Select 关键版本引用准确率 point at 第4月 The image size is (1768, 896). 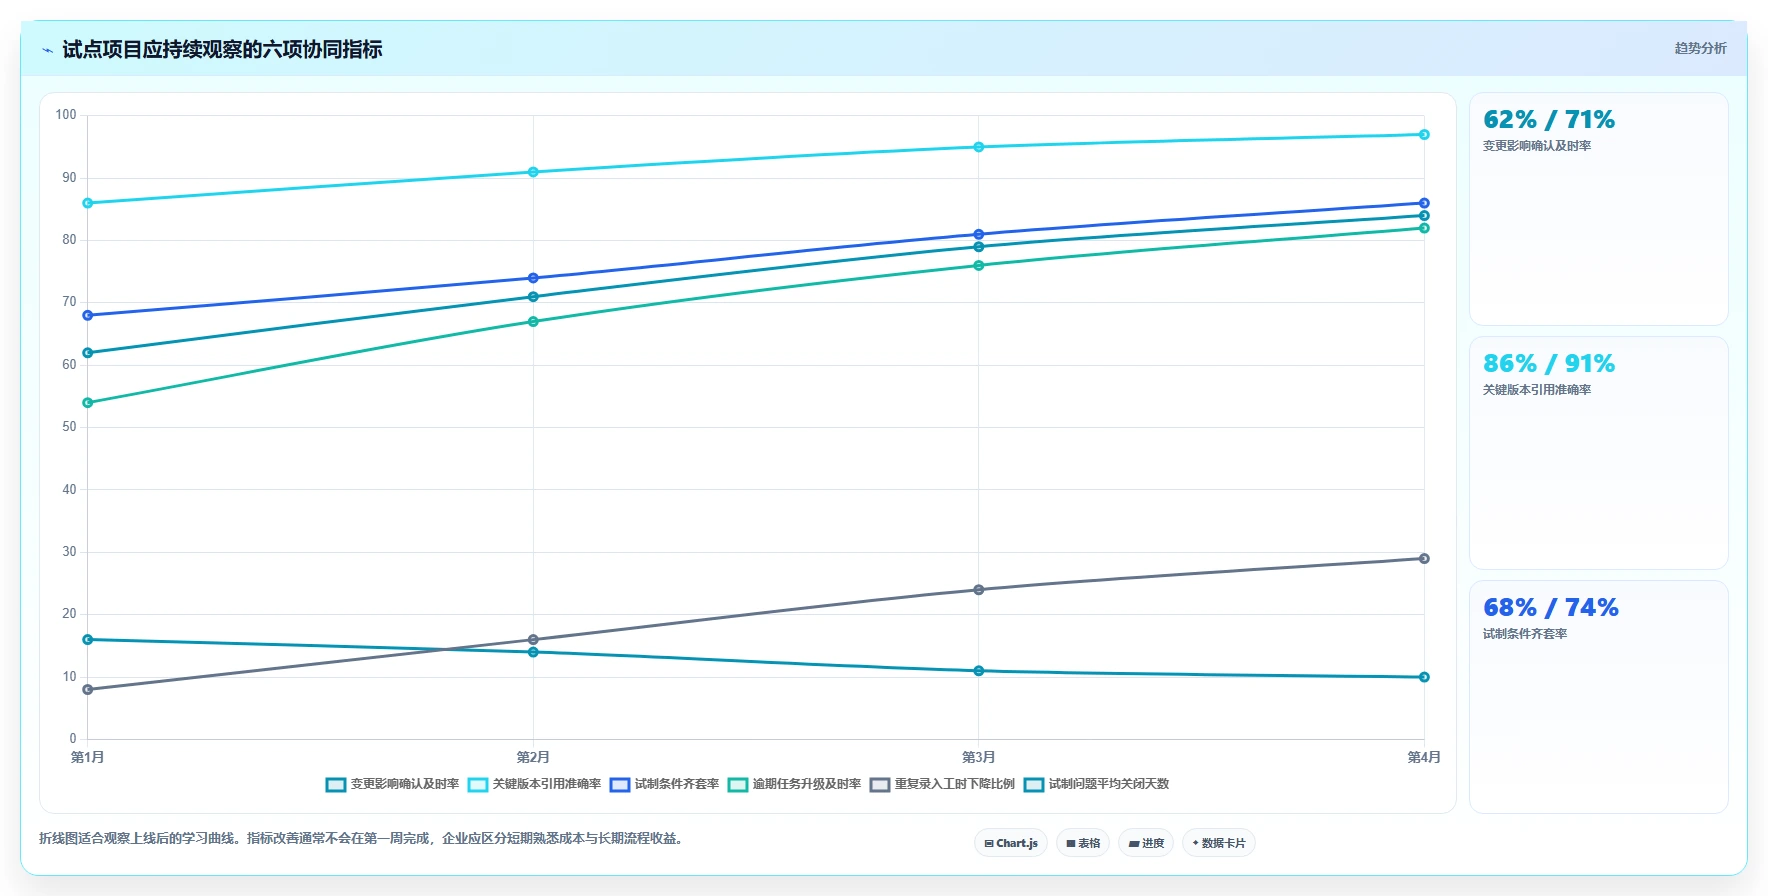[x=1424, y=134]
